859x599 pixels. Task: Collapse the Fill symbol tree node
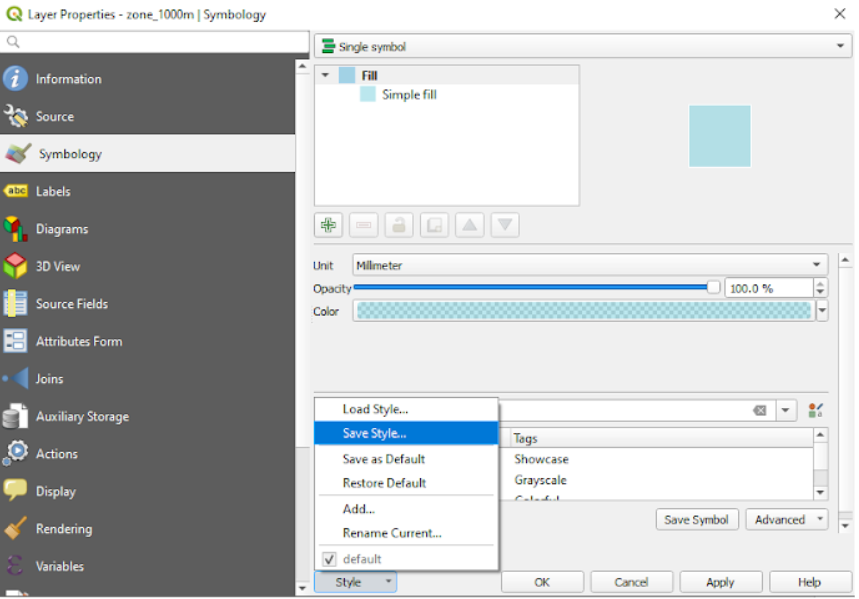pos(324,75)
